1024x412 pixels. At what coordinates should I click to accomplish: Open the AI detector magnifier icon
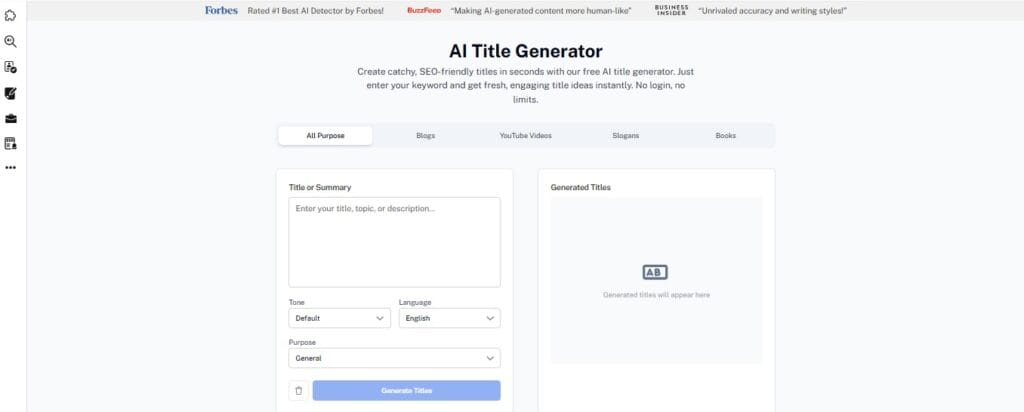point(11,41)
